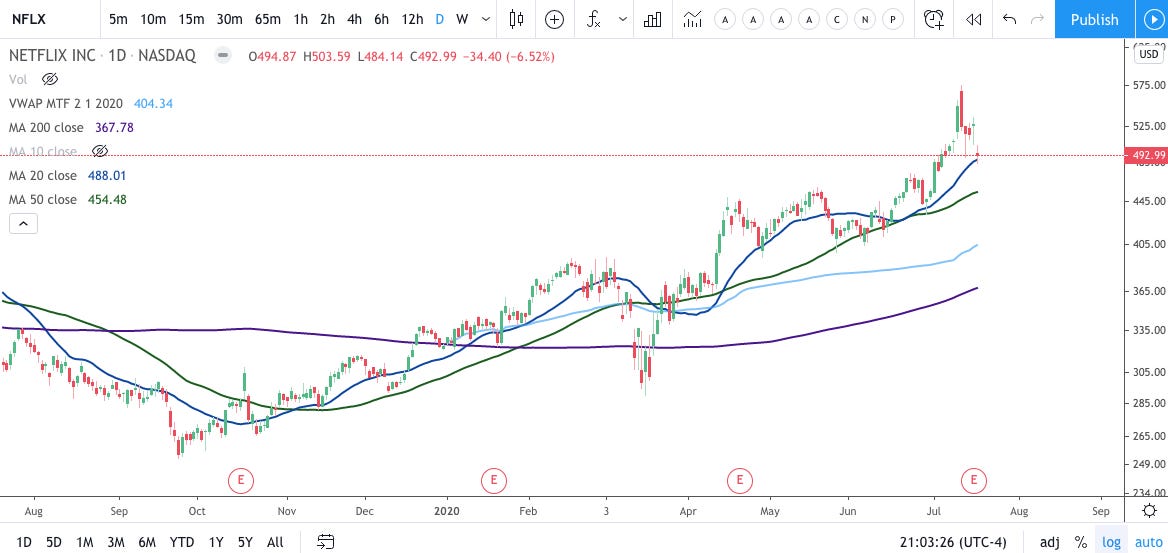The width and height of the screenshot is (1168, 553).
Task: Open the January earnings E marker
Action: pos(493,481)
